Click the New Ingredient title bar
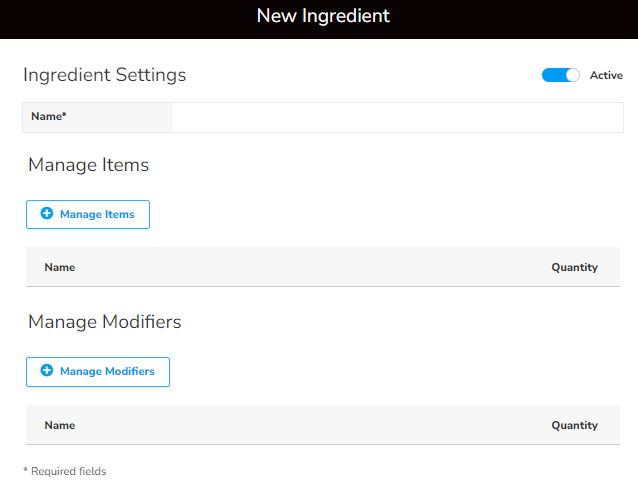The image size is (638, 488). pos(322,16)
